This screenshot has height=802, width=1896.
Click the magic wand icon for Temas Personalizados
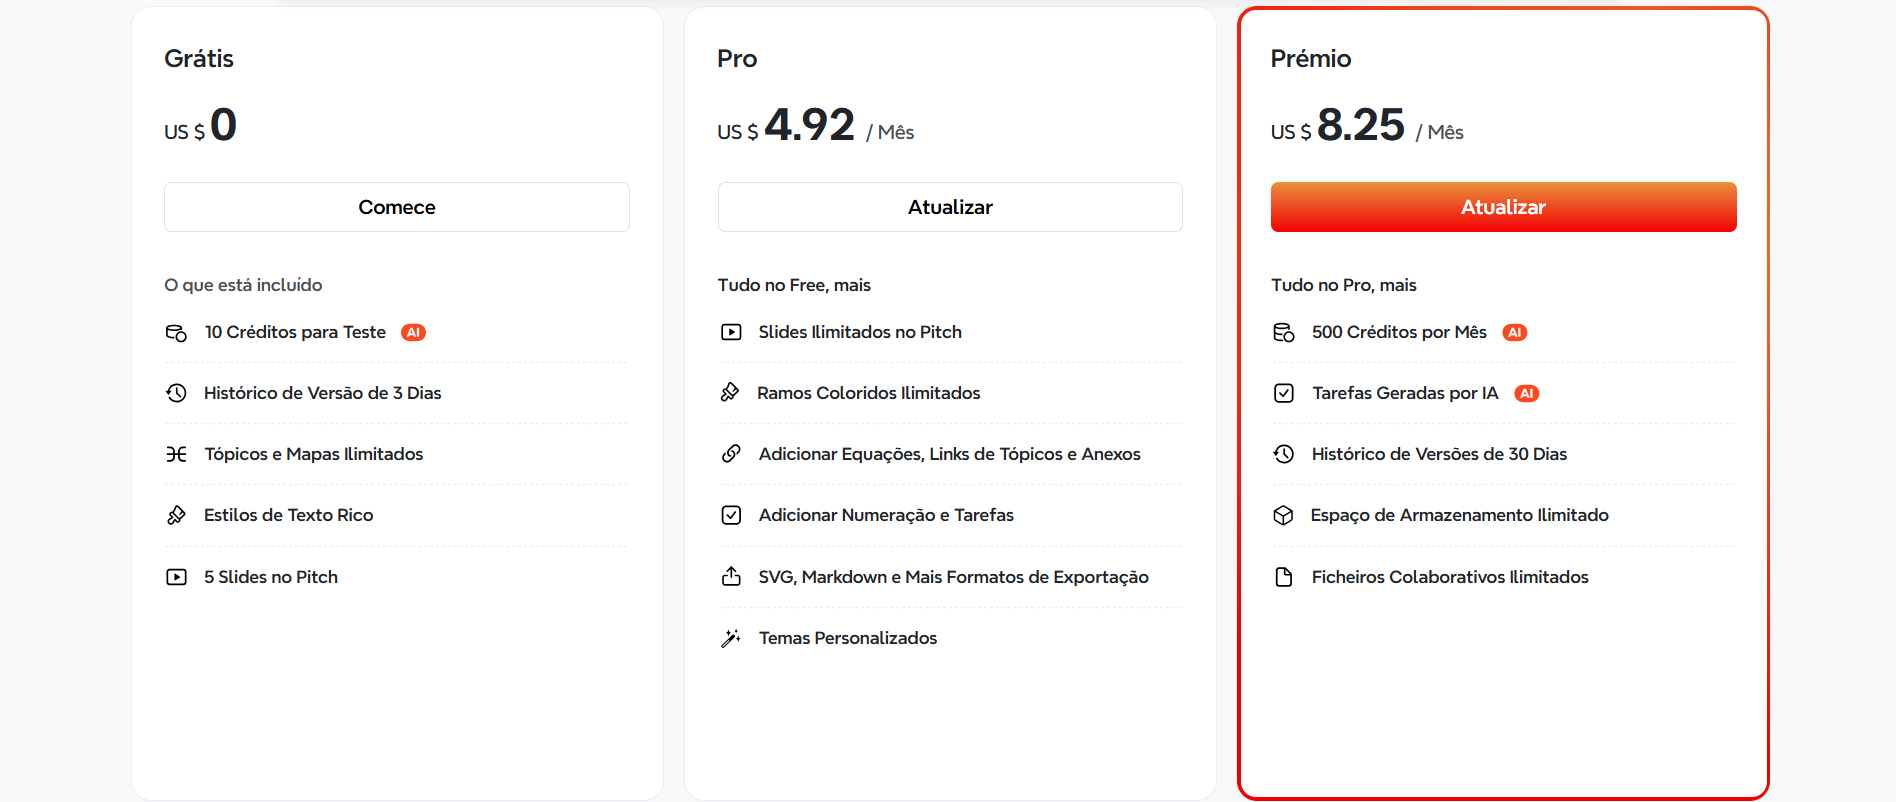click(x=731, y=638)
